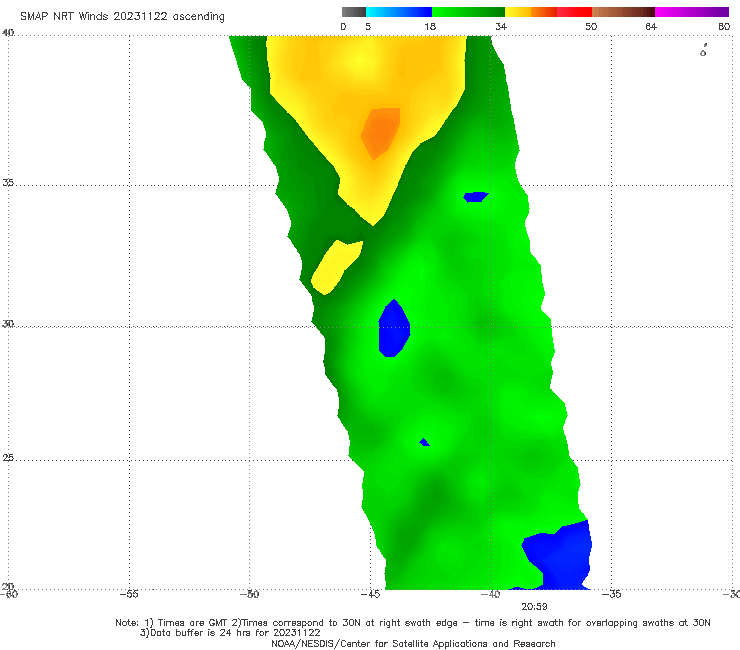Click the legend label "80" at the scale end

pyautogui.click(x=724, y=26)
